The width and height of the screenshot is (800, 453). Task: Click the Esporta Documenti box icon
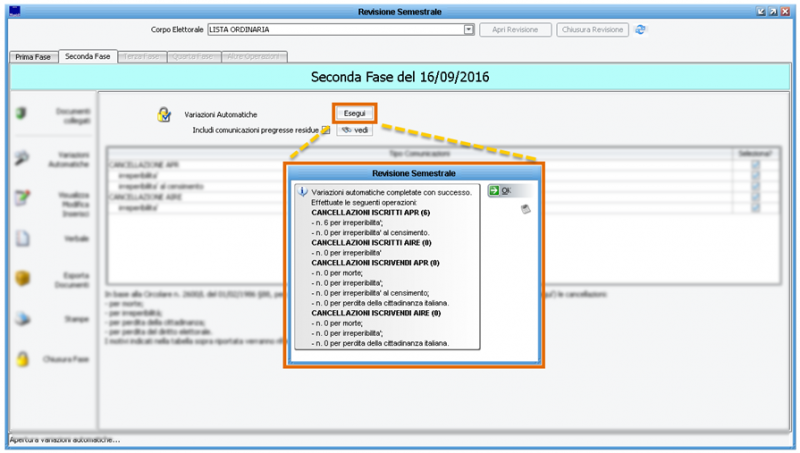tap(22, 279)
